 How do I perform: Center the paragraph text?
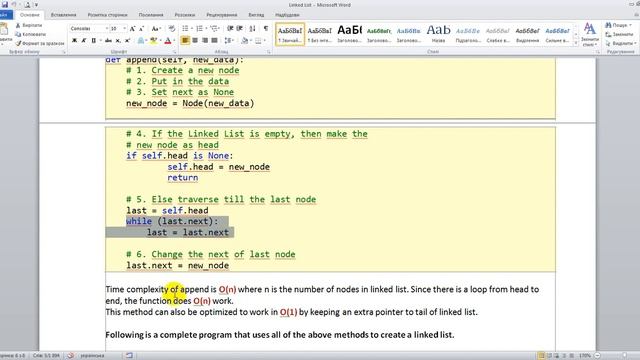[x=195, y=40]
